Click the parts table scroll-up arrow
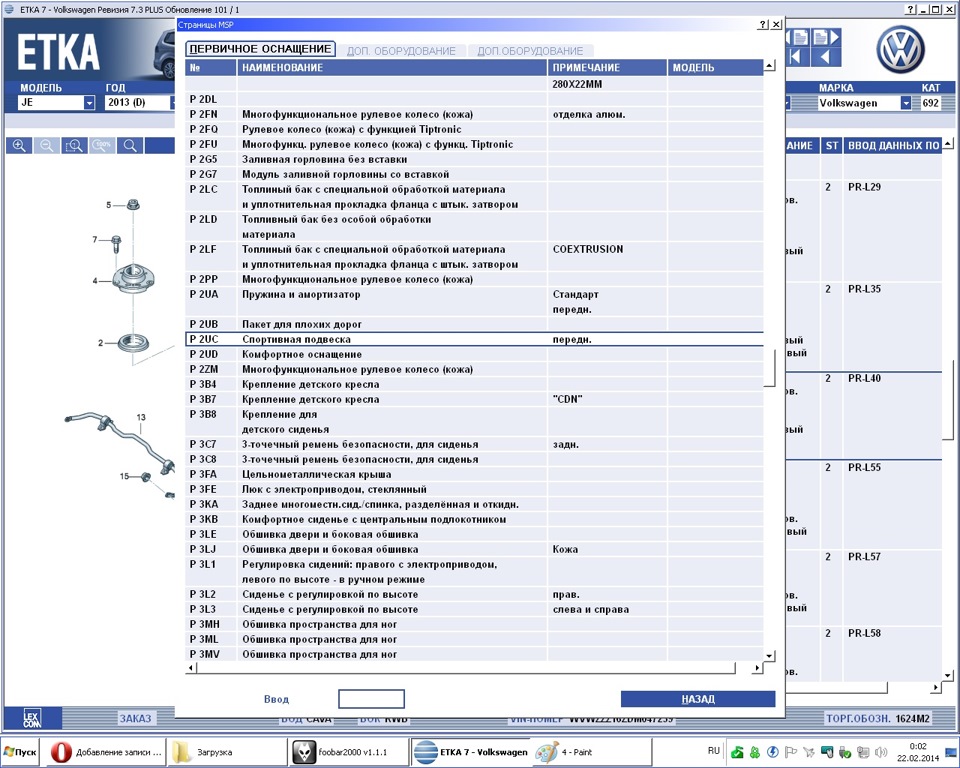 pyautogui.click(x=948, y=144)
